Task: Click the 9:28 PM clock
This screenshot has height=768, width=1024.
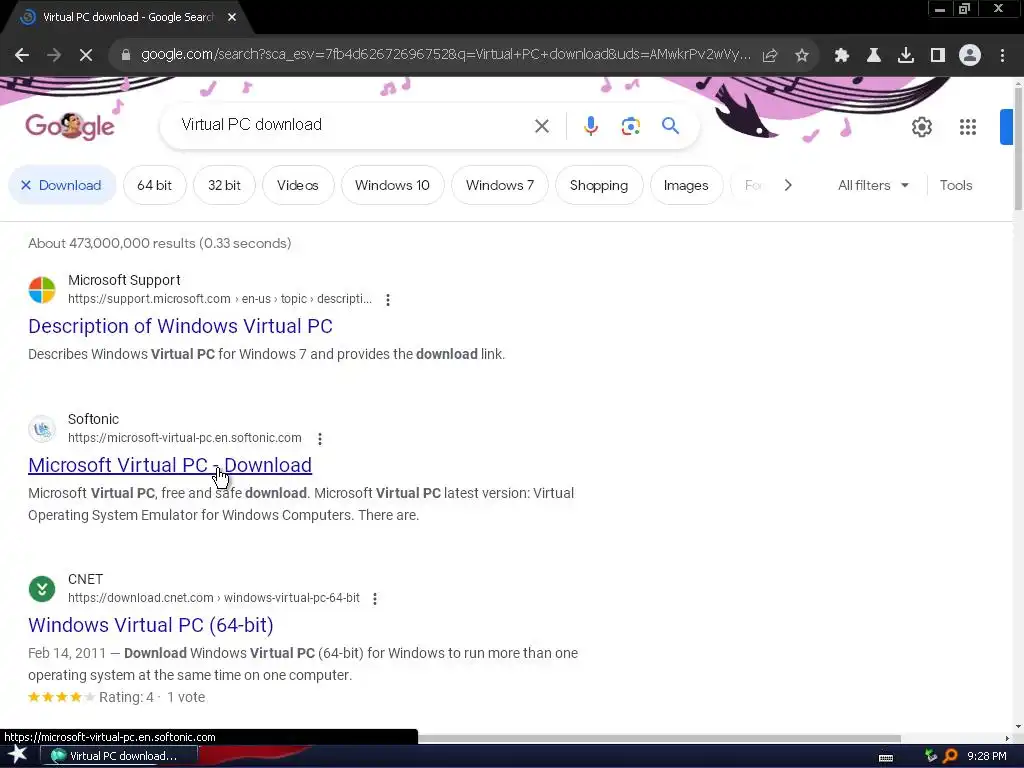Action: [x=987, y=756]
